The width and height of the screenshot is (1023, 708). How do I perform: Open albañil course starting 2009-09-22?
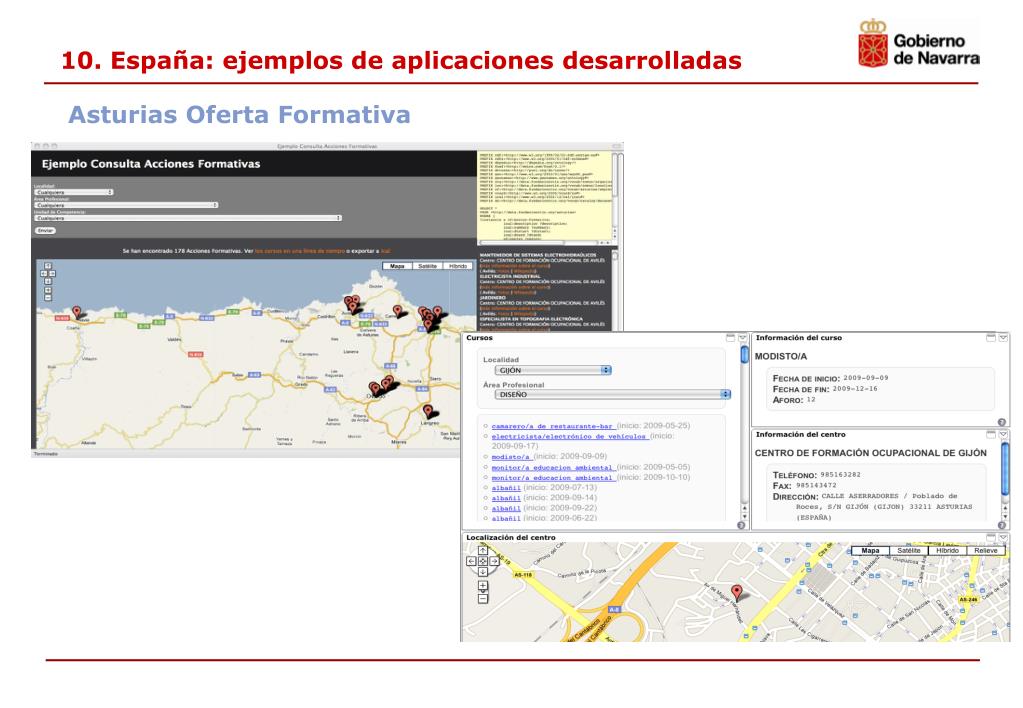[x=506, y=508]
